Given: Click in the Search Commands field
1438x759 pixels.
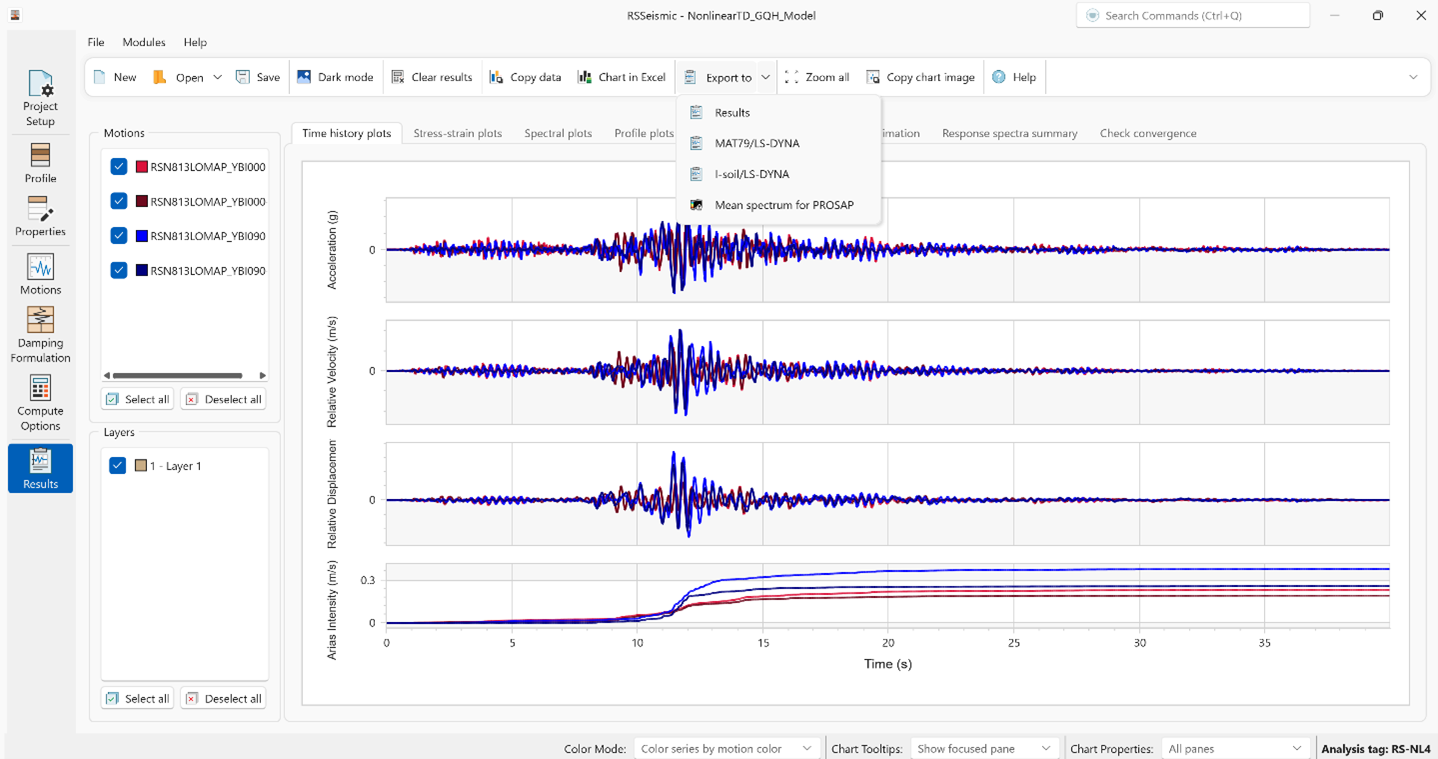Looking at the screenshot, I should pyautogui.click(x=1192, y=16).
